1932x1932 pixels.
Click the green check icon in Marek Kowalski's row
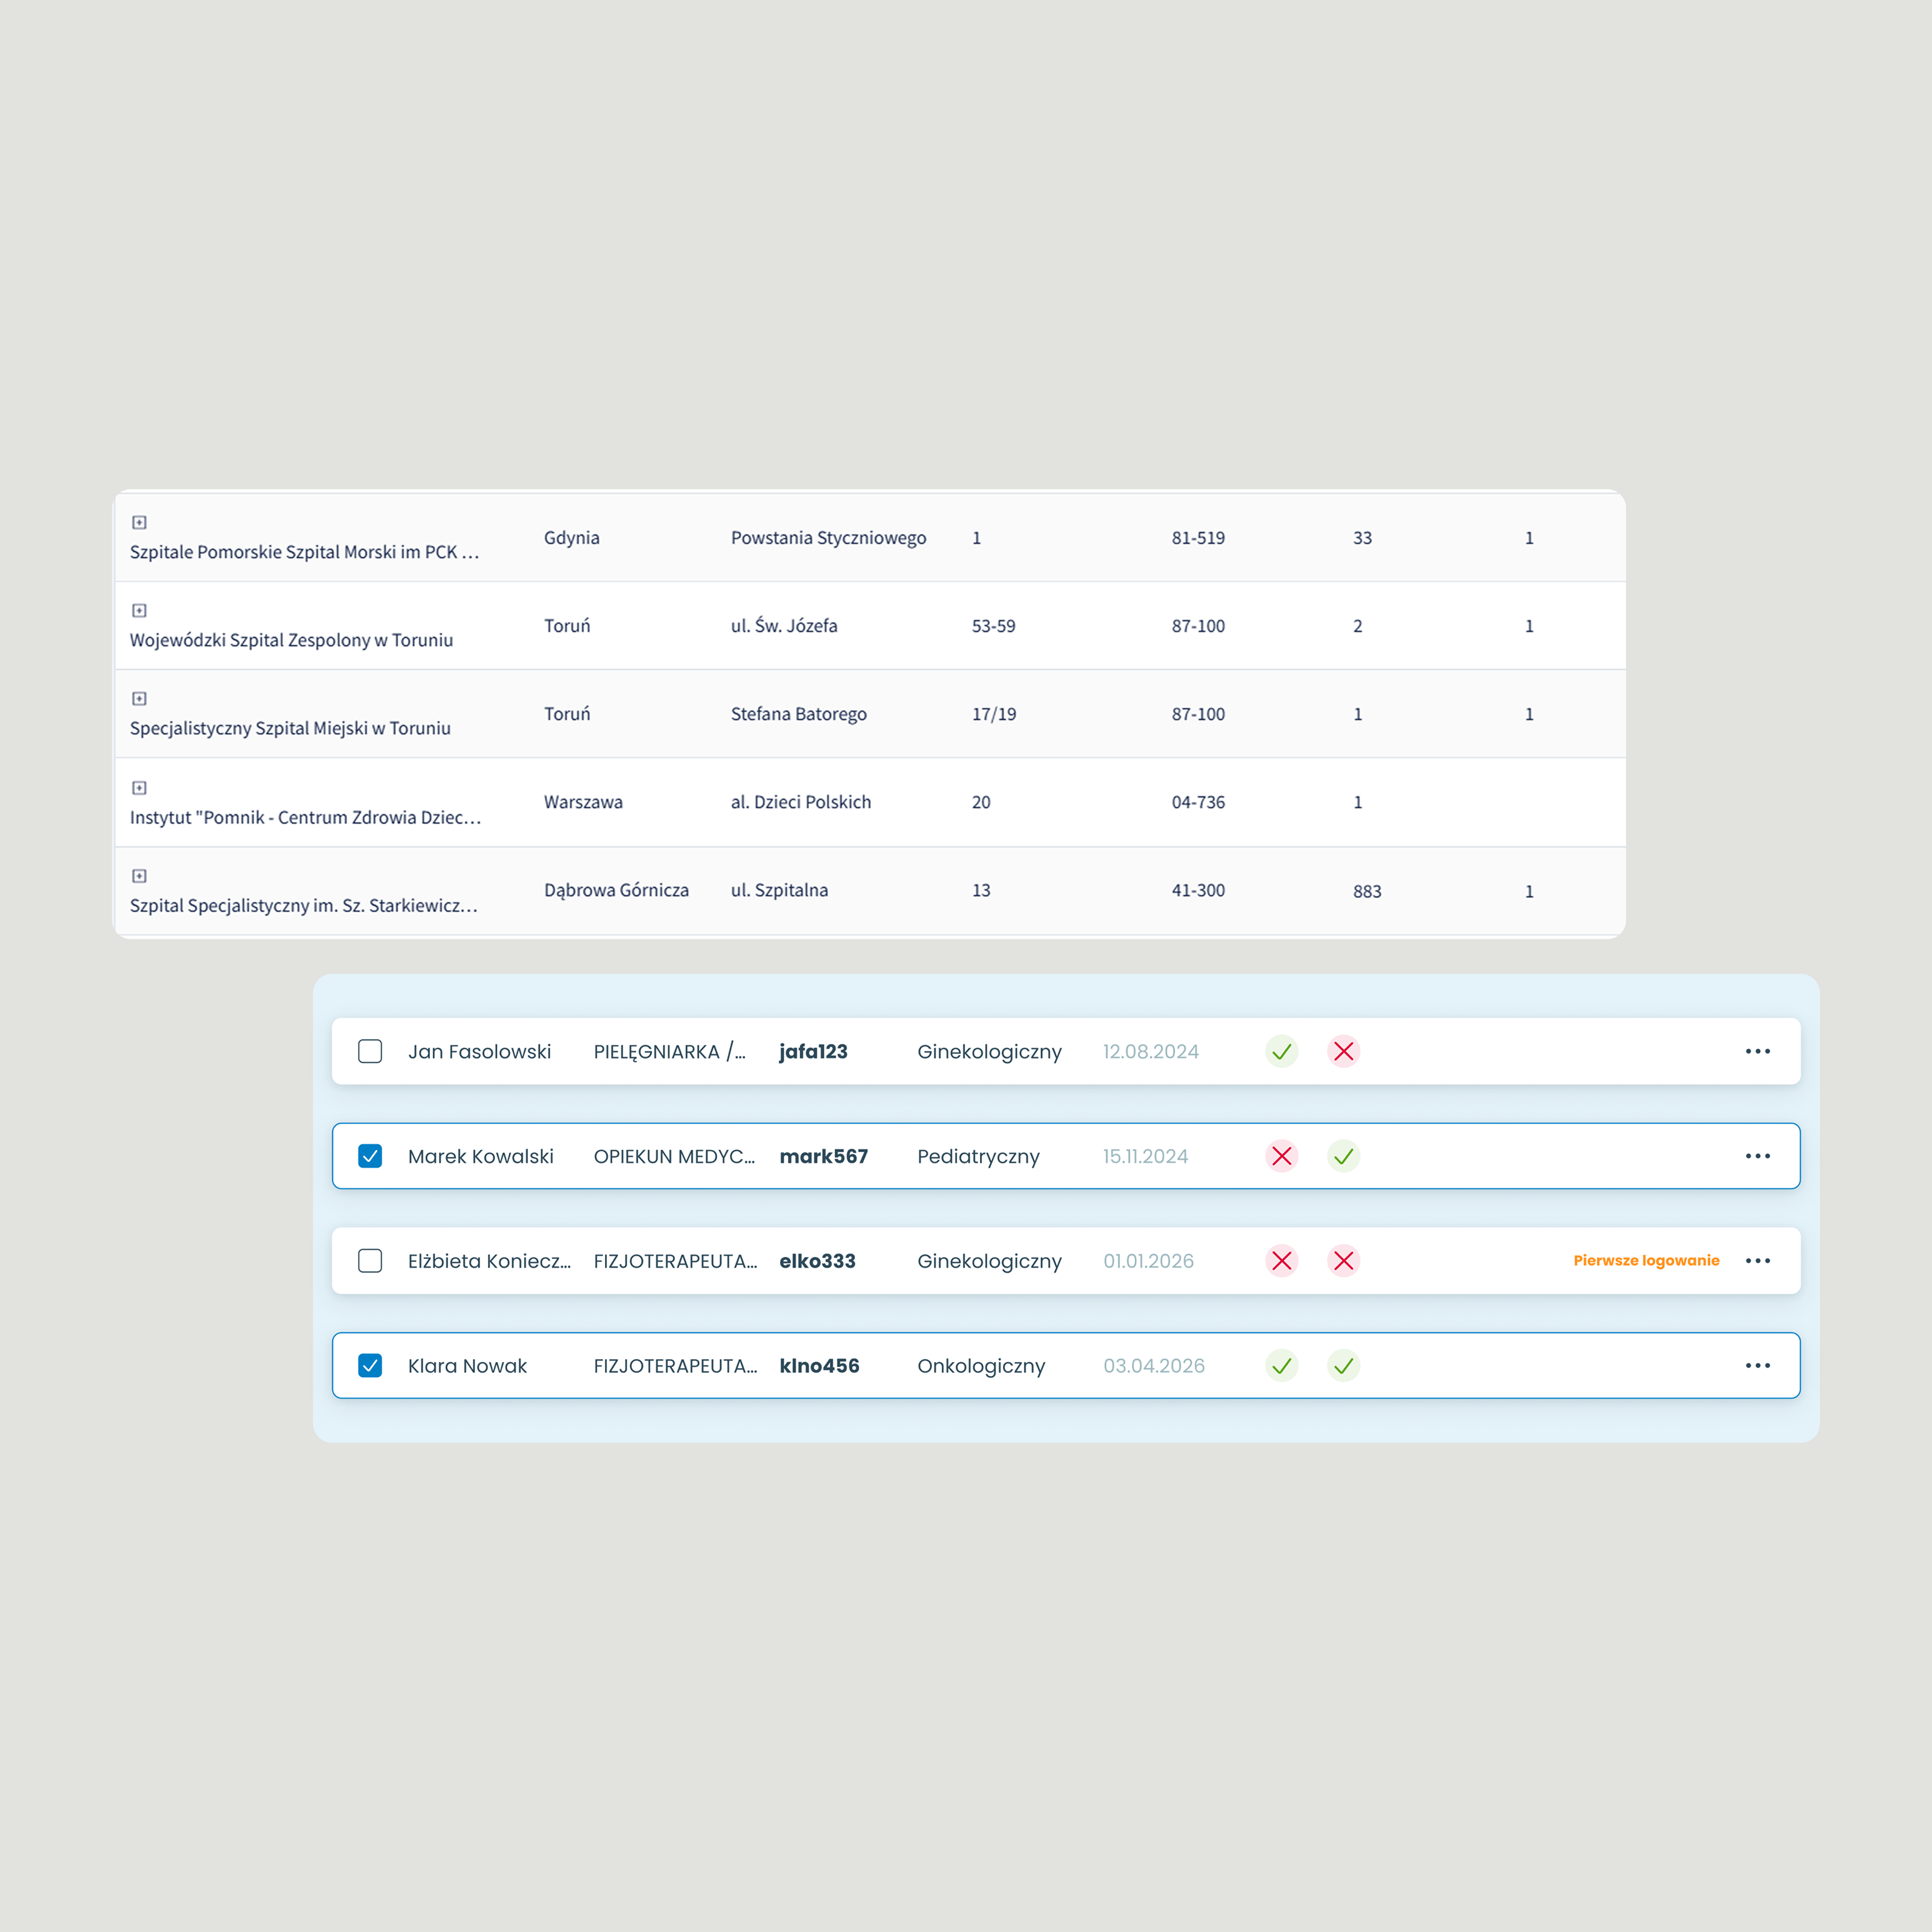pos(1343,1156)
